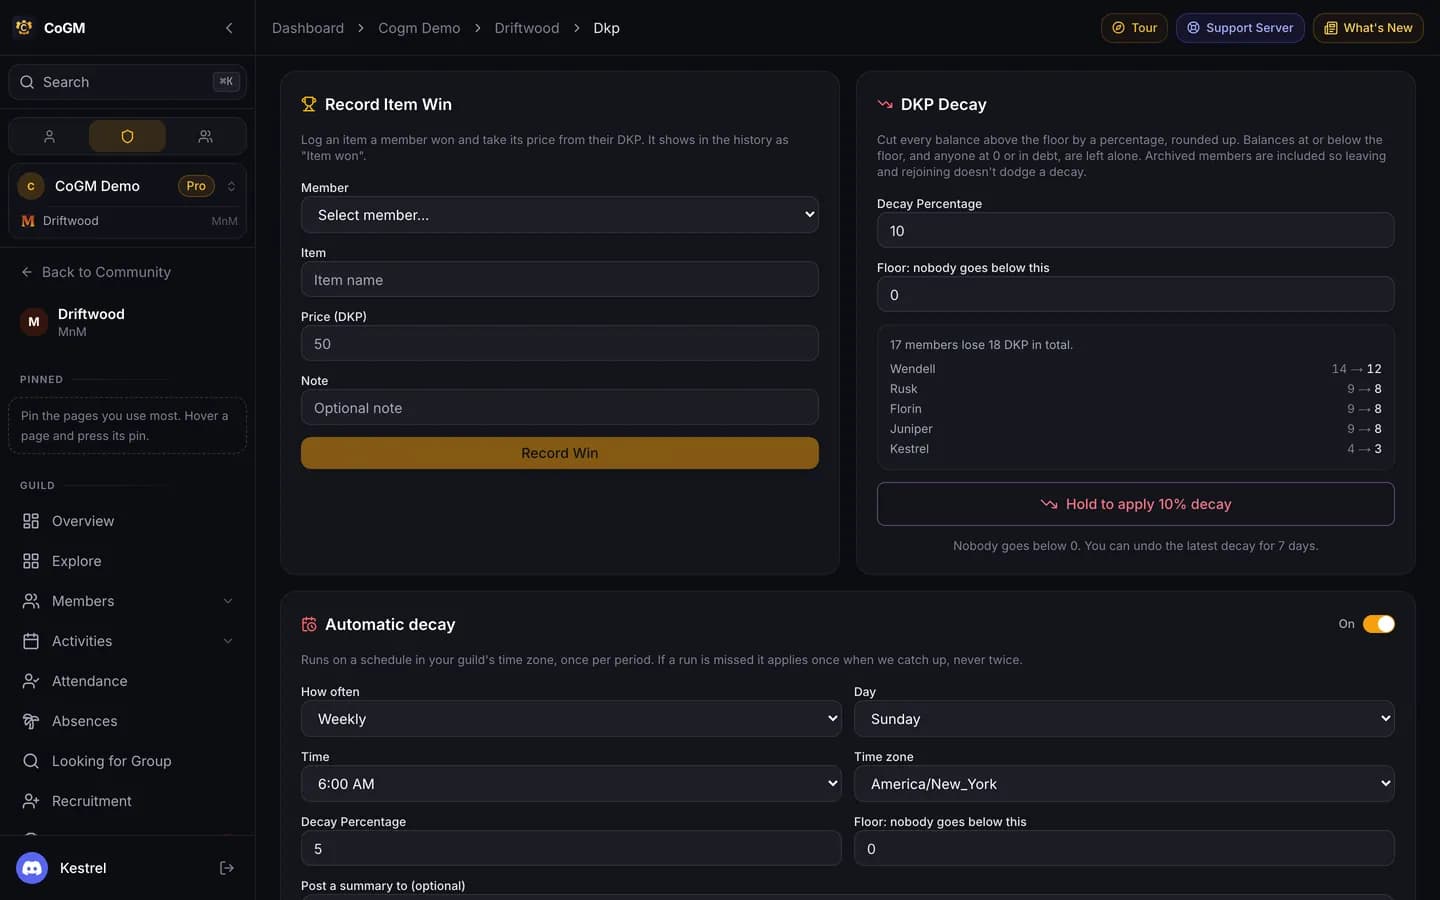Click the Price (DKP) field
The width and height of the screenshot is (1440, 900).
(560, 344)
